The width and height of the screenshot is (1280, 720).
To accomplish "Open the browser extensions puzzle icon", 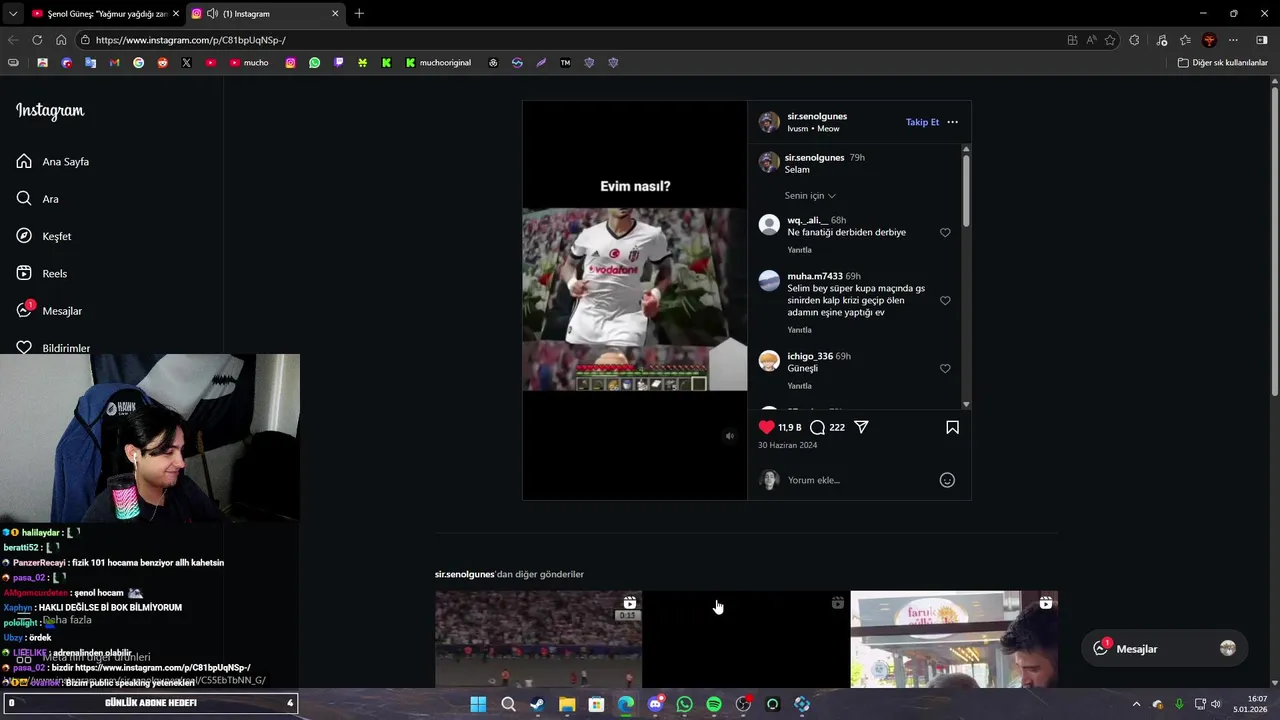I will click(x=1134, y=40).
